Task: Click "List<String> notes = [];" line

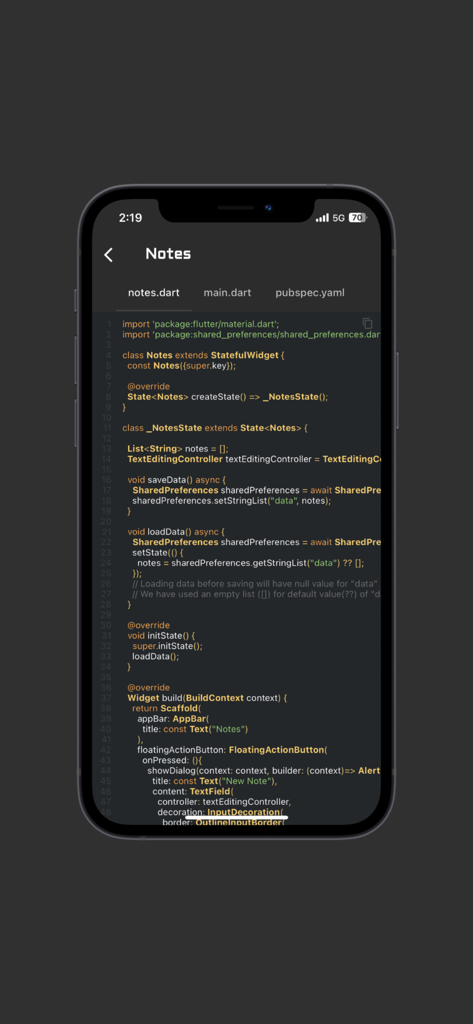Action: tap(178, 449)
